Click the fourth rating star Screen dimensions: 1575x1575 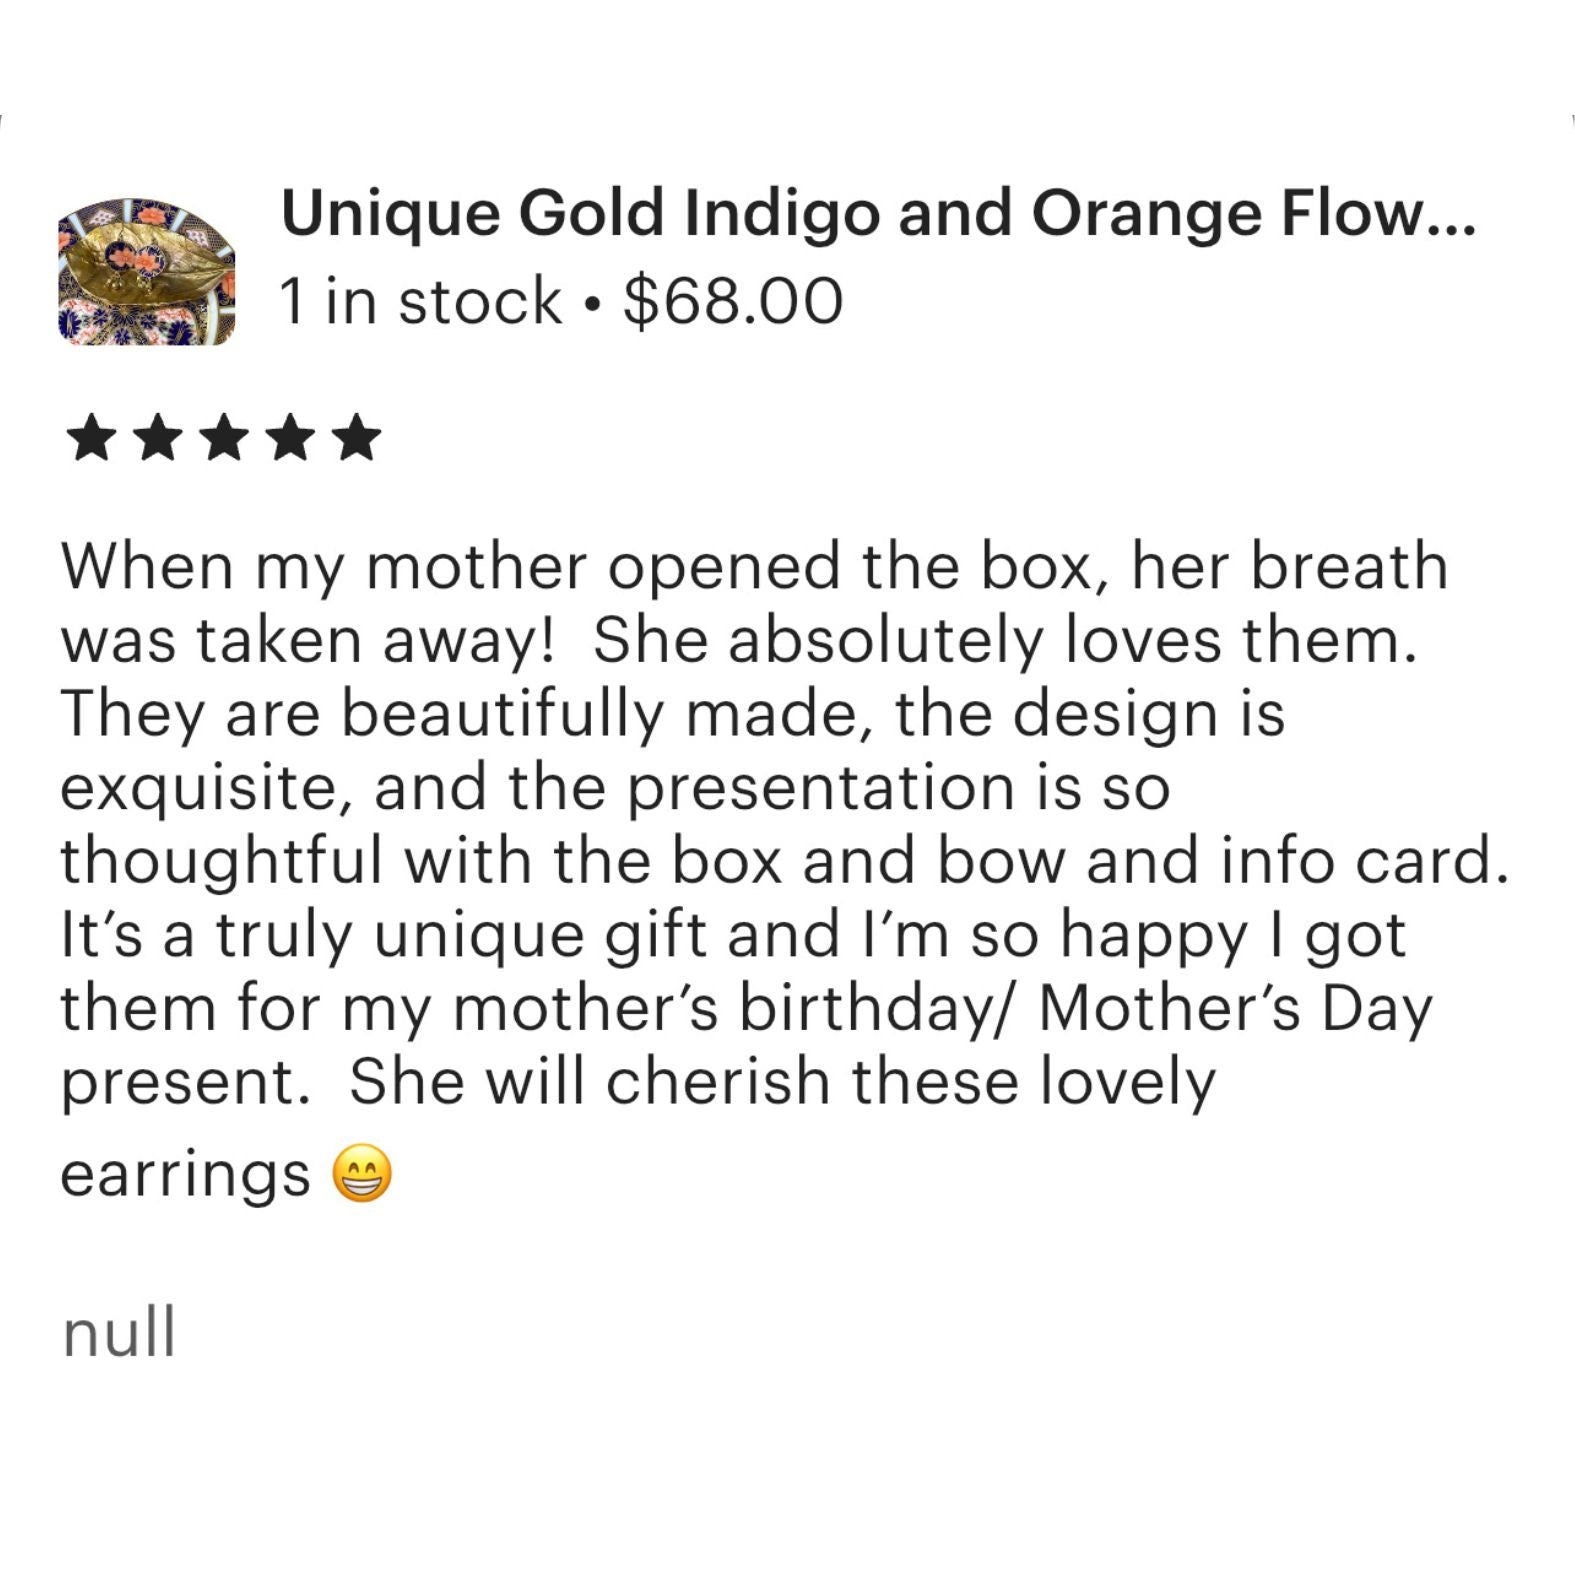click(292, 440)
